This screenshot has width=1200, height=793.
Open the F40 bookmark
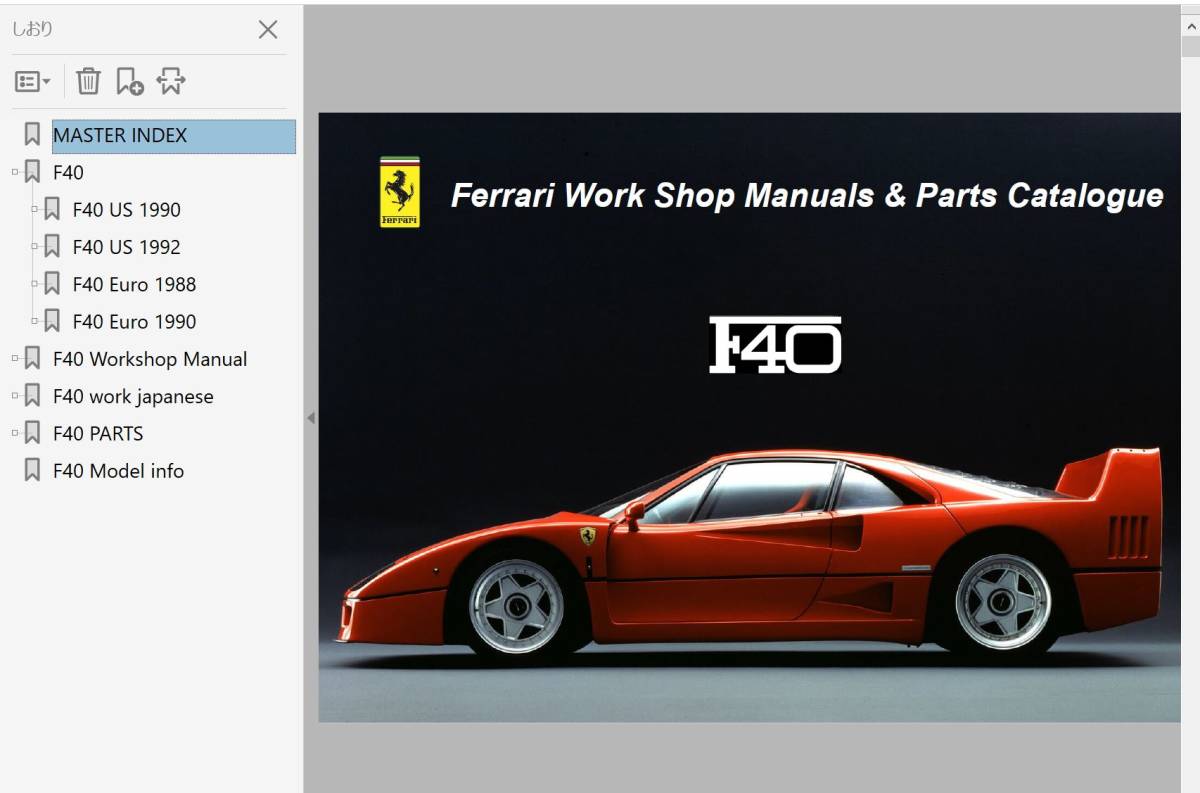click(68, 173)
